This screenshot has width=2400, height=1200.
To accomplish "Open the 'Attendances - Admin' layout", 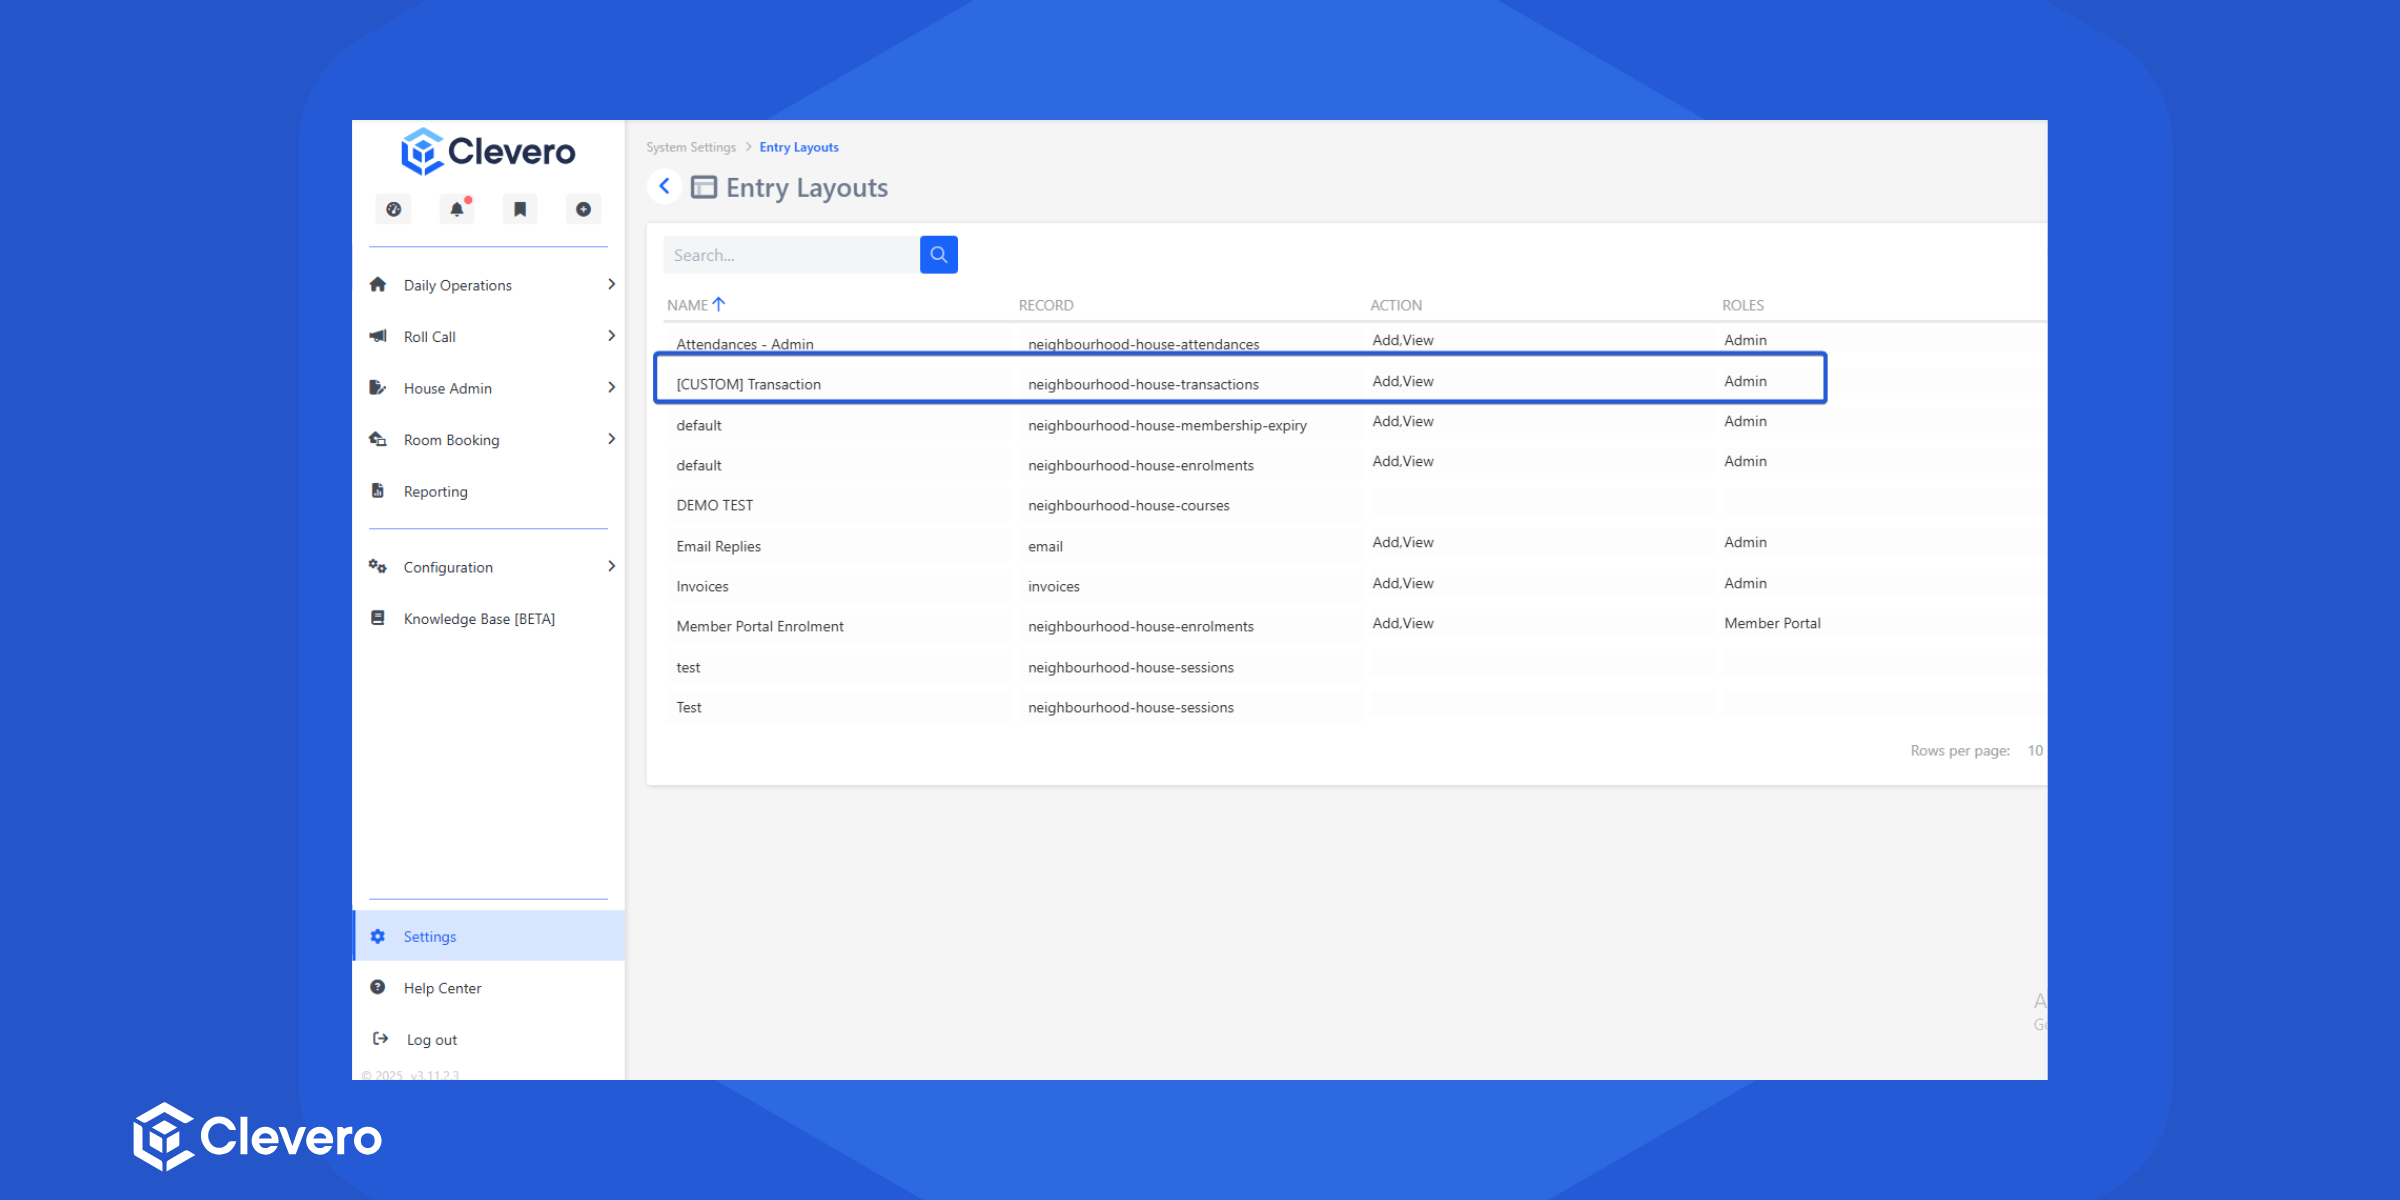I will tap(745, 344).
